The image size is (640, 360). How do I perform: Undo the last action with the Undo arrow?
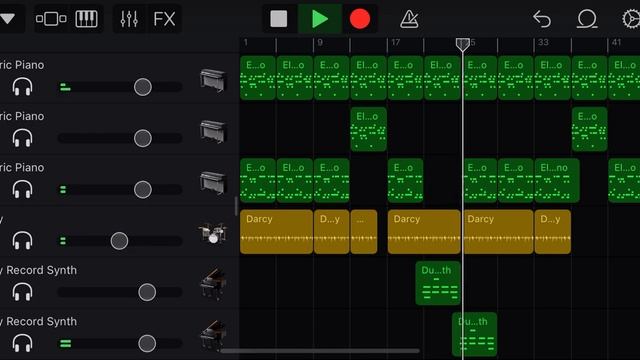542,19
